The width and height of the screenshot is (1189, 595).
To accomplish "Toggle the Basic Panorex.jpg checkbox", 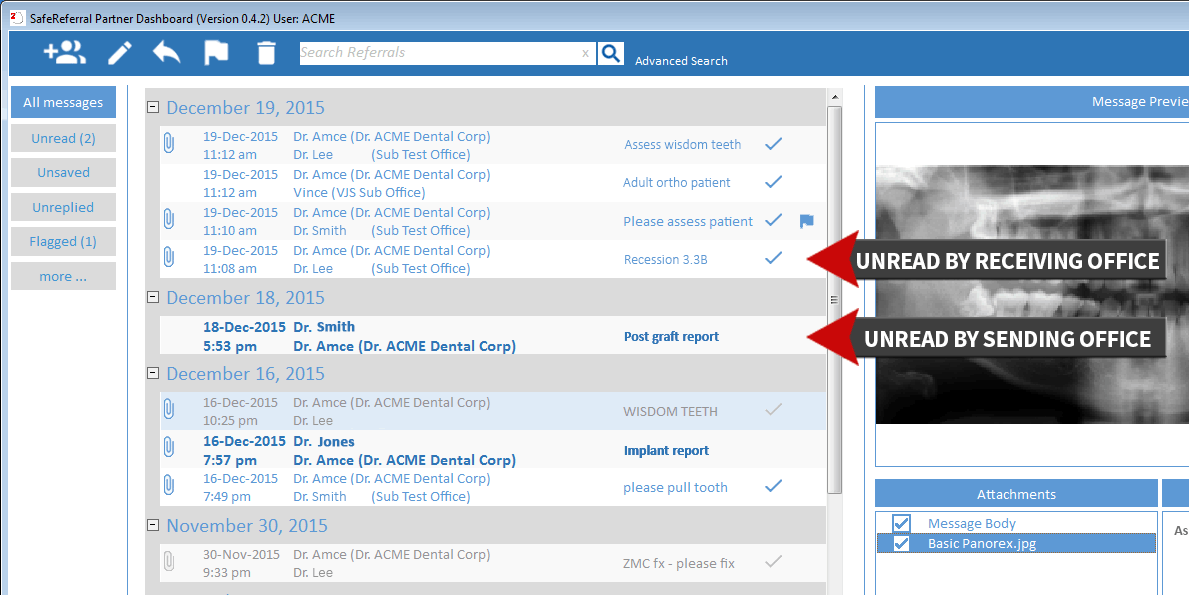I will tap(901, 544).
